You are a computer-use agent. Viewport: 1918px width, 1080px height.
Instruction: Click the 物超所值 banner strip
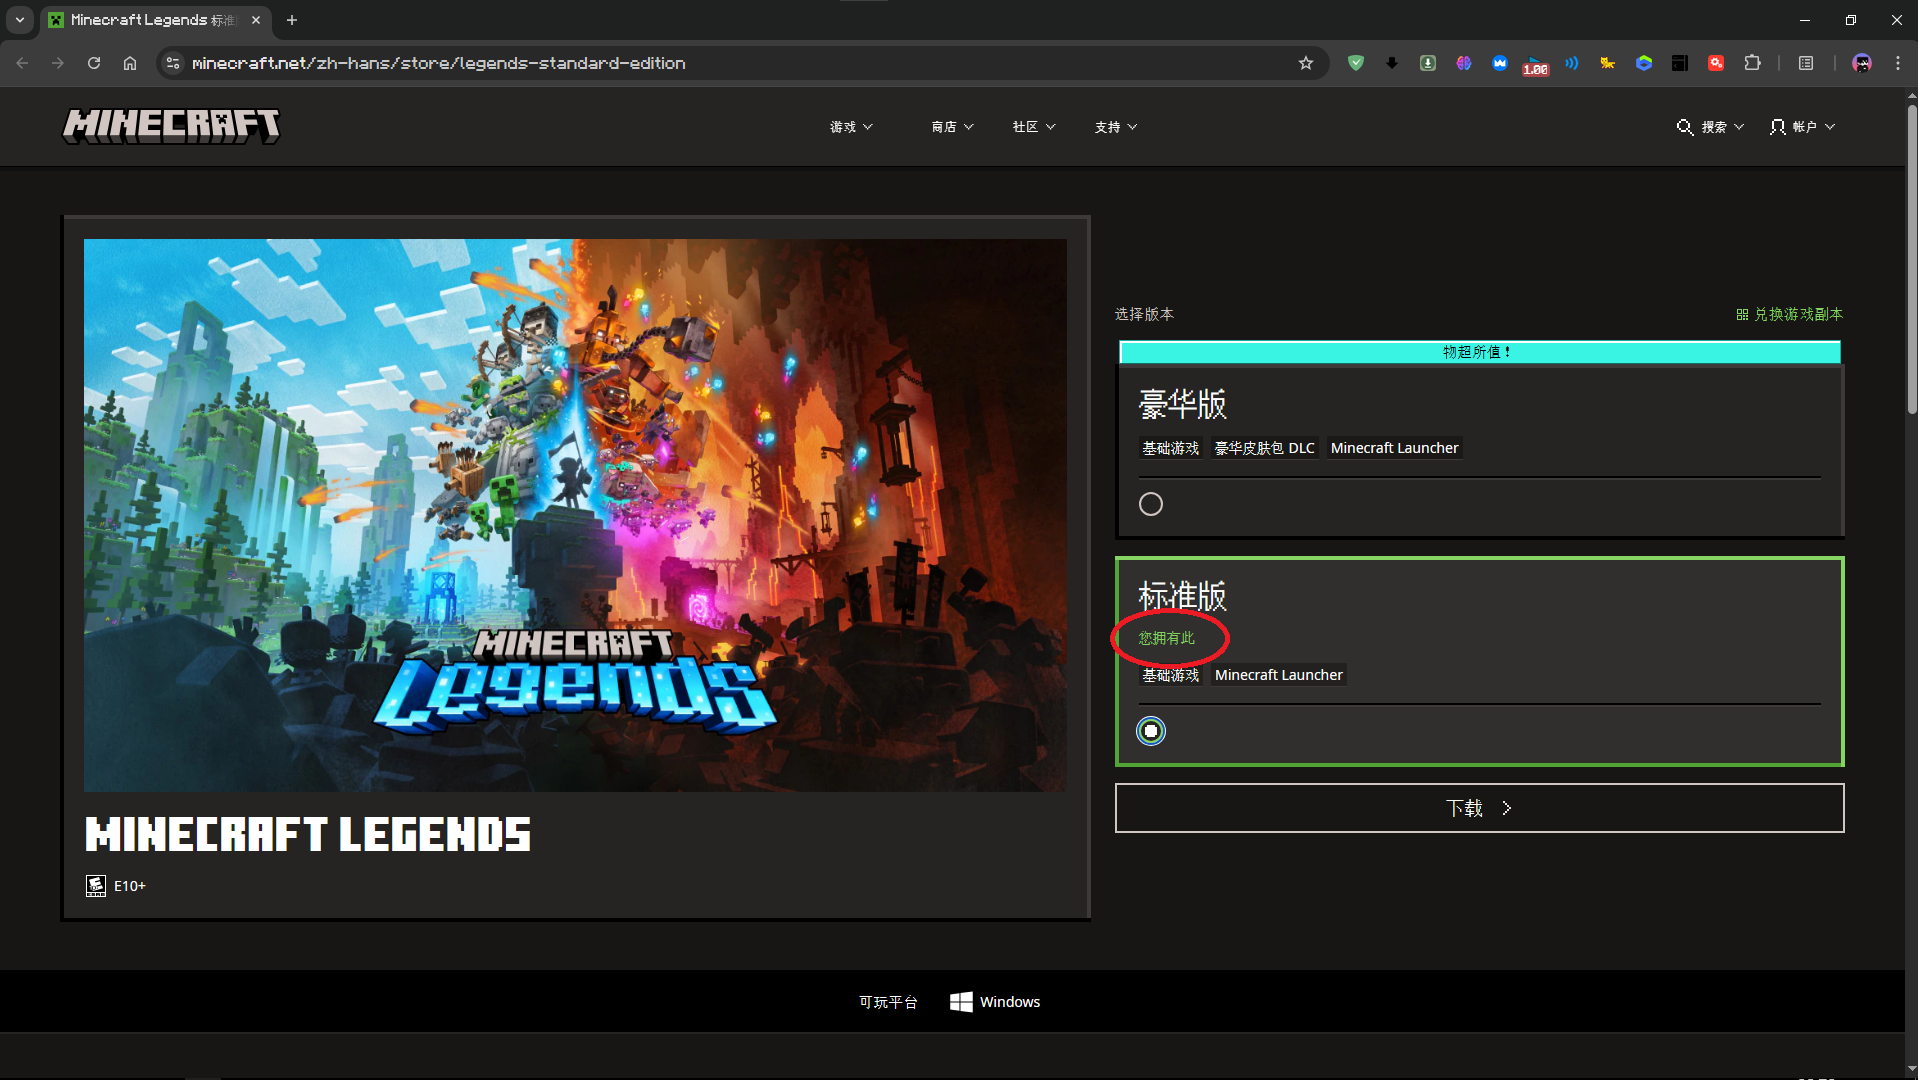point(1479,352)
